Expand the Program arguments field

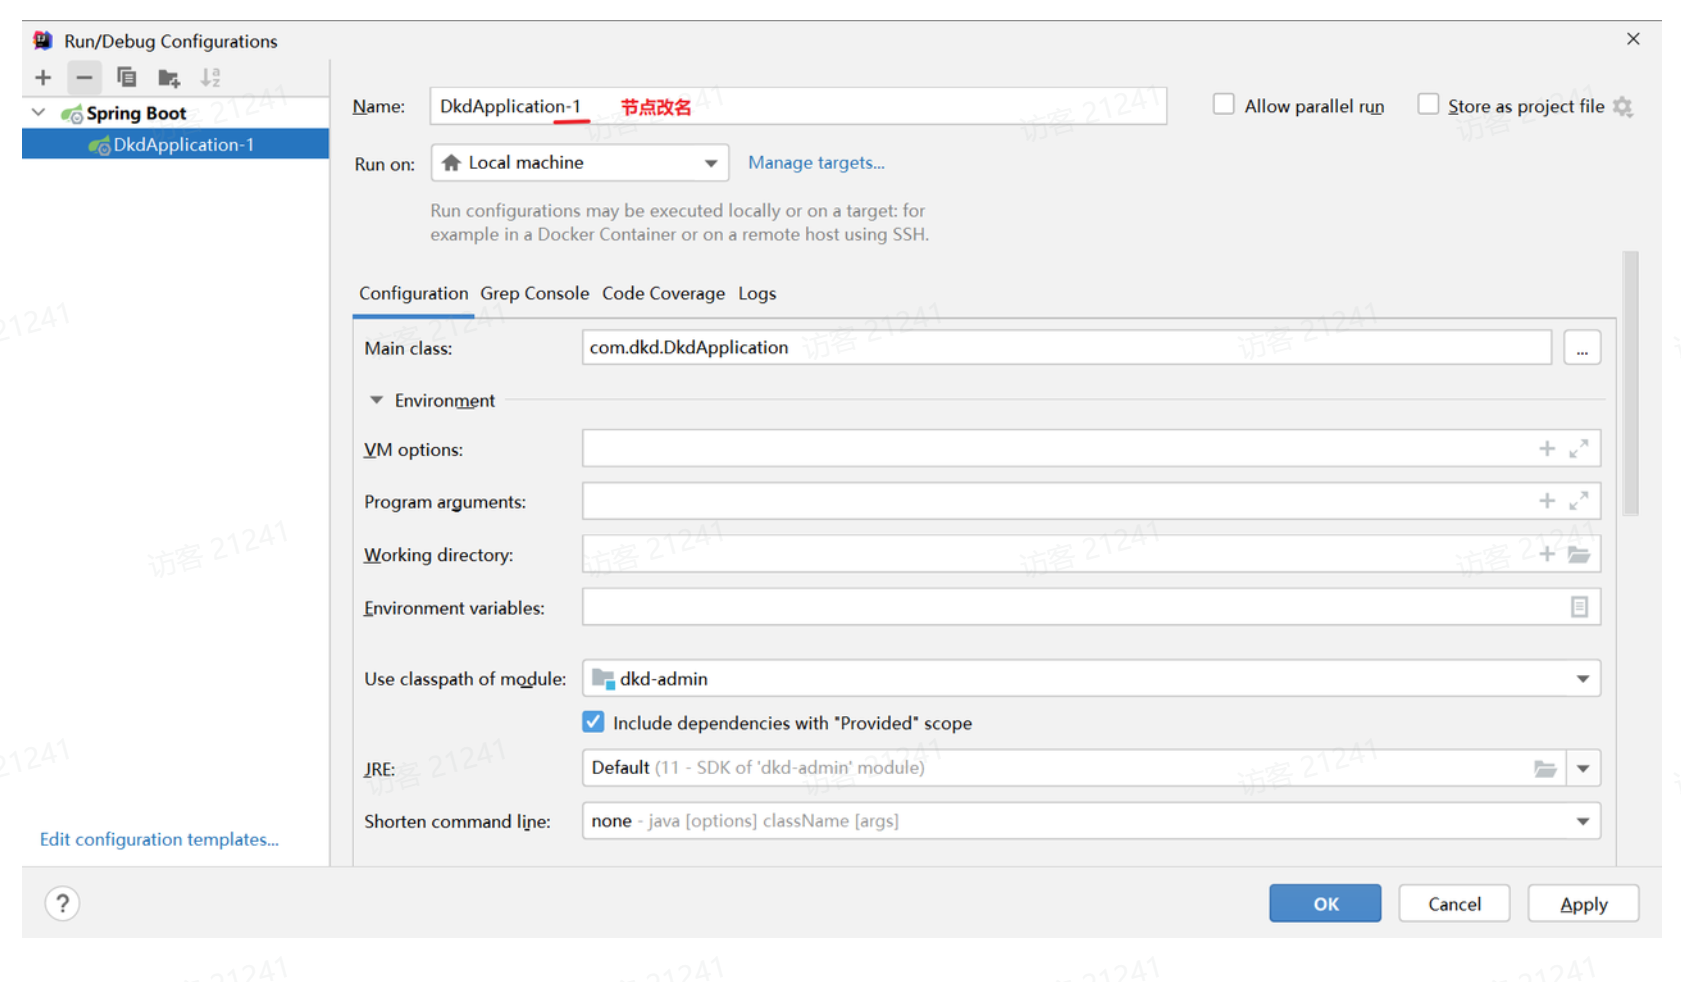1579,501
